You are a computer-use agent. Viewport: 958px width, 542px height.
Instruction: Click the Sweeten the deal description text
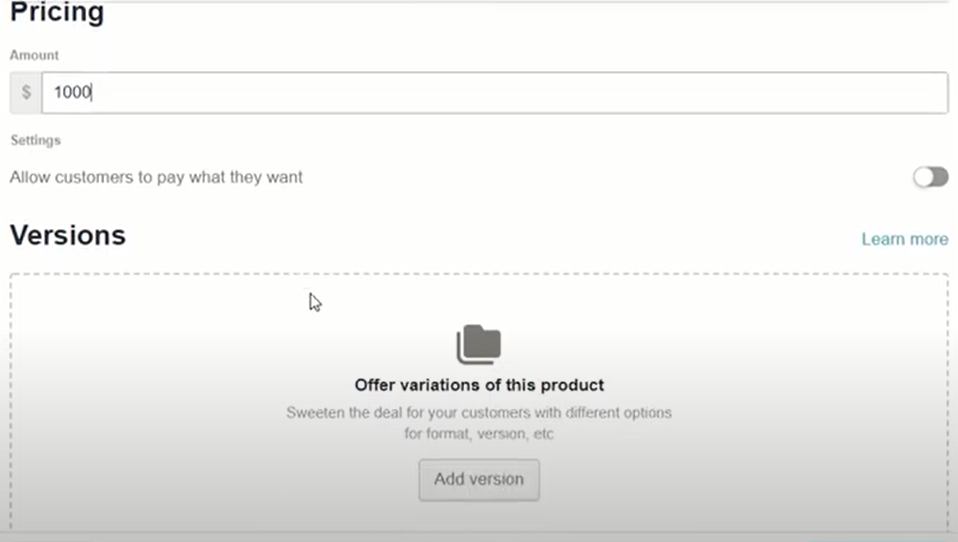[479, 423]
